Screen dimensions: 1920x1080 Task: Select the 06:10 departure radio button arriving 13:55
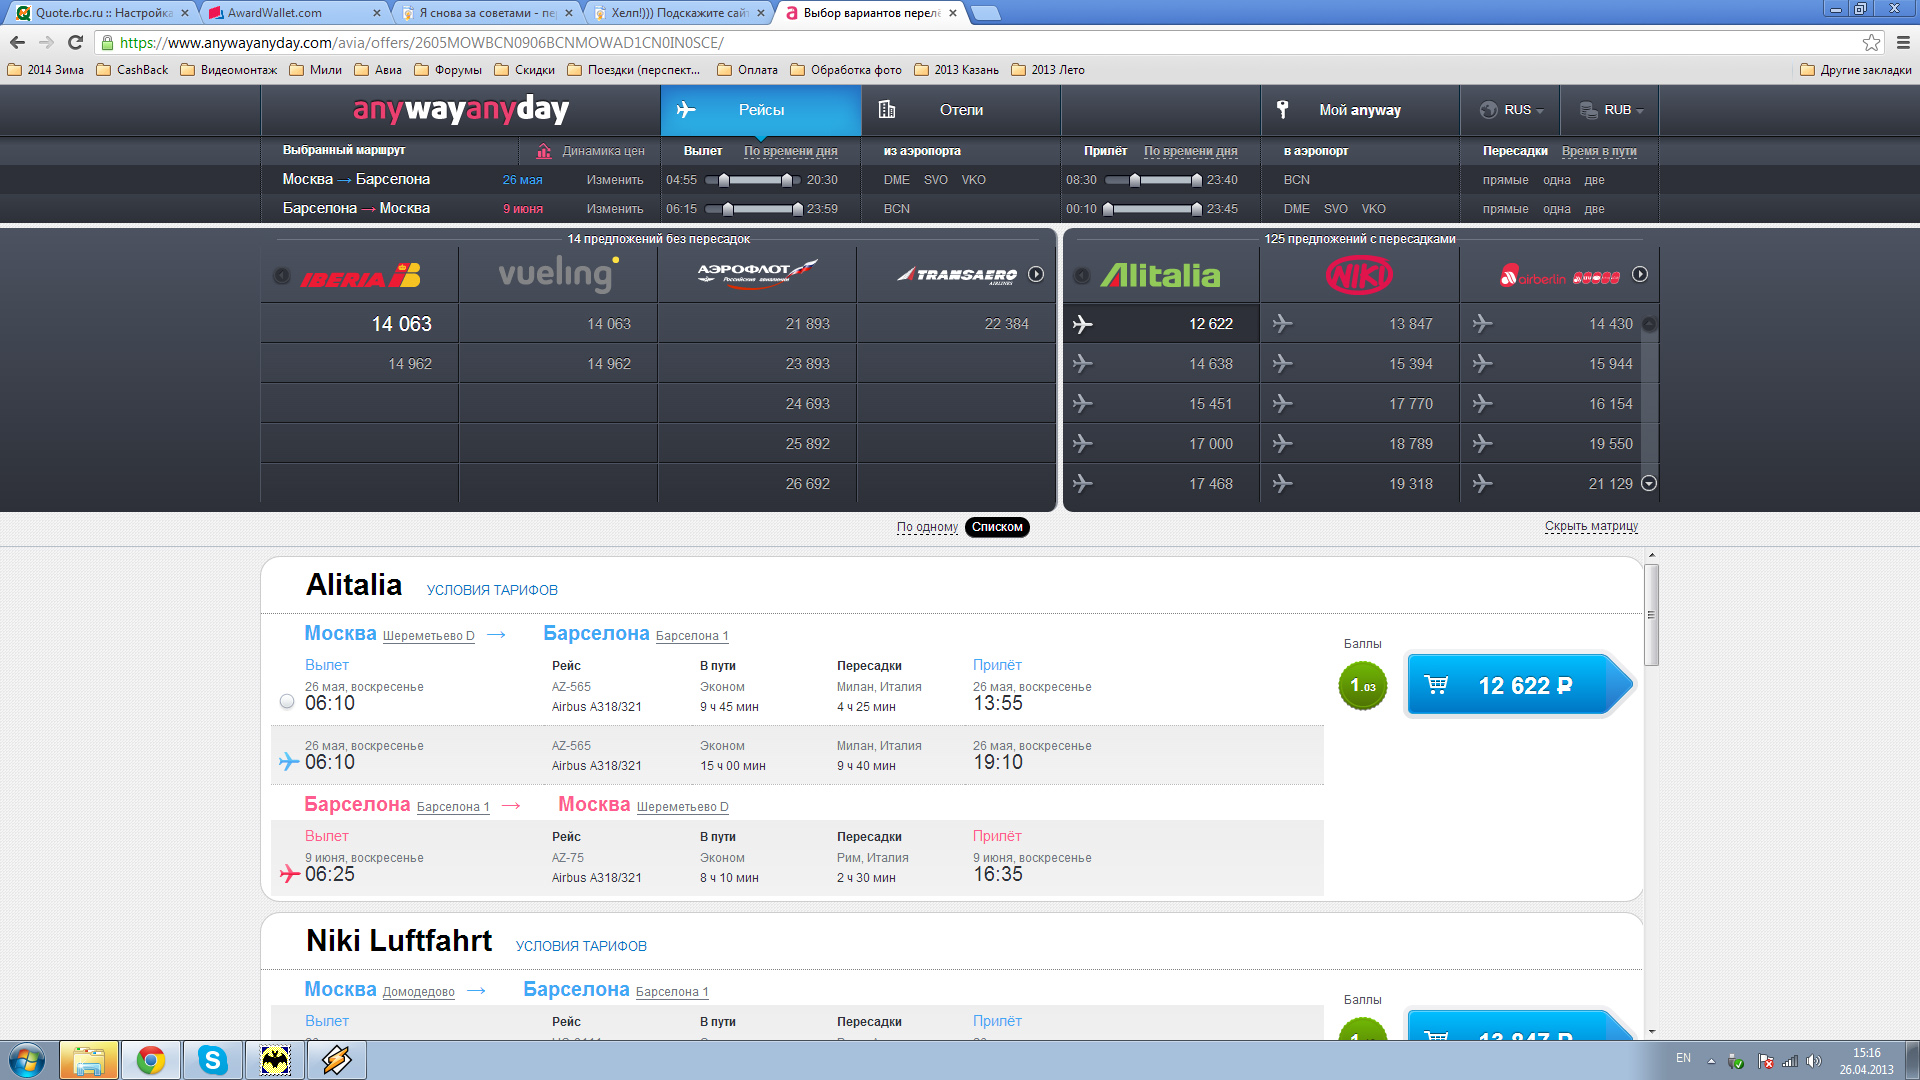[287, 702]
